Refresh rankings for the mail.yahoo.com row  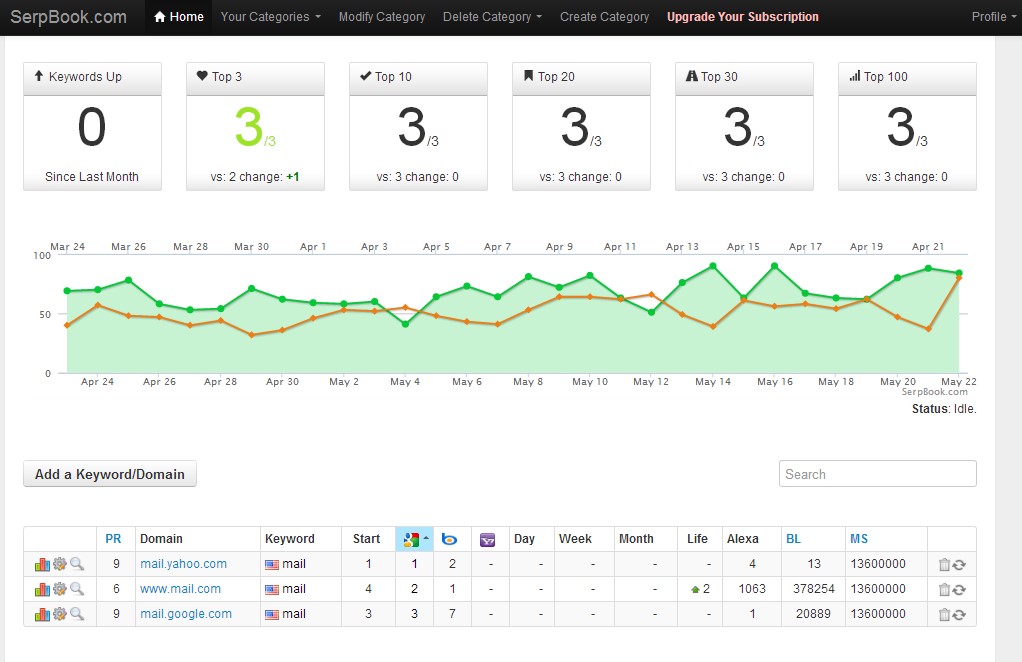[x=959, y=565]
